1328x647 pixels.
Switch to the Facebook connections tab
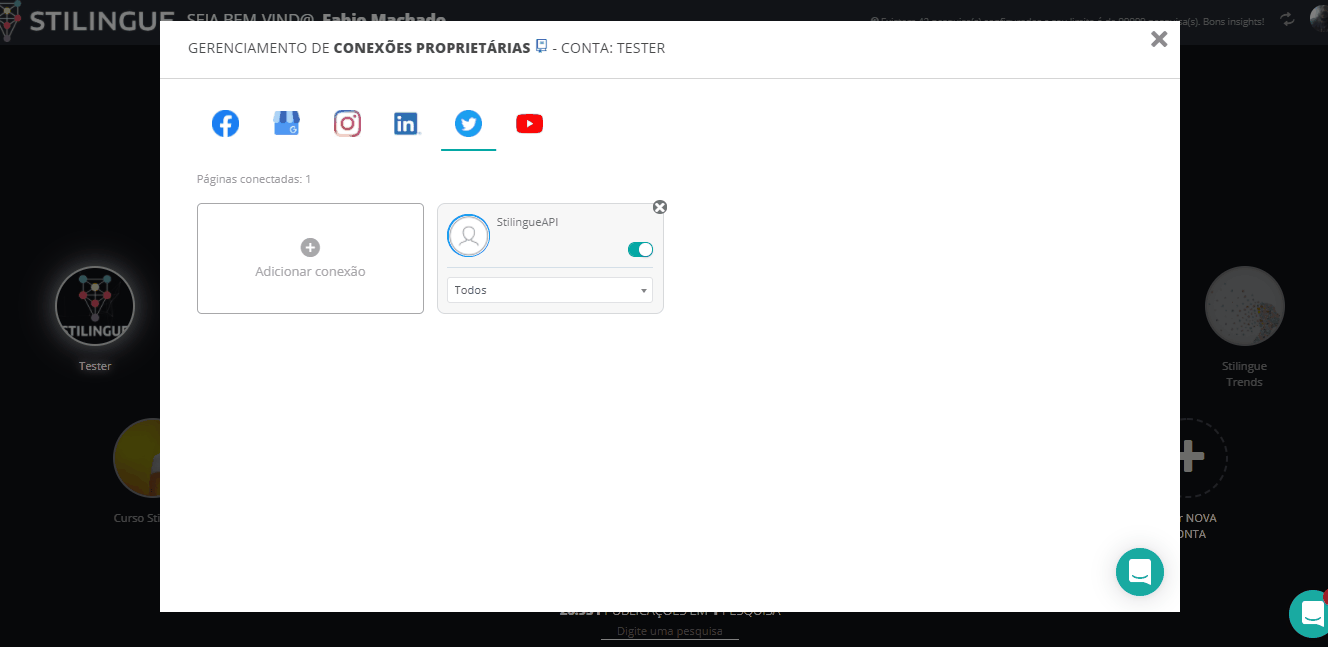(225, 124)
